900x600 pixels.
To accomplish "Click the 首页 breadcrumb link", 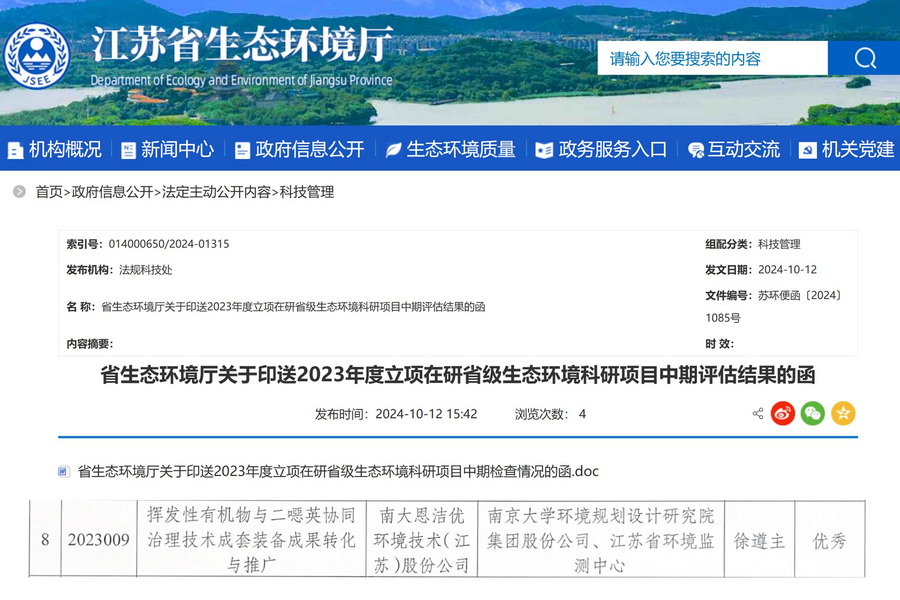I will [49, 192].
